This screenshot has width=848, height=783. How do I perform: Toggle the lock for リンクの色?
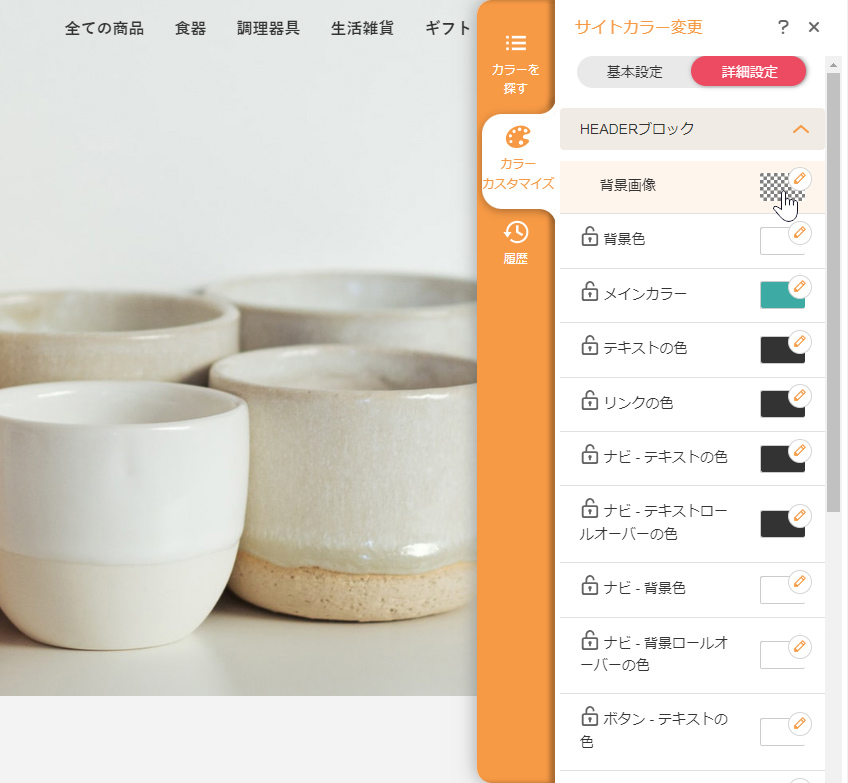click(x=589, y=402)
